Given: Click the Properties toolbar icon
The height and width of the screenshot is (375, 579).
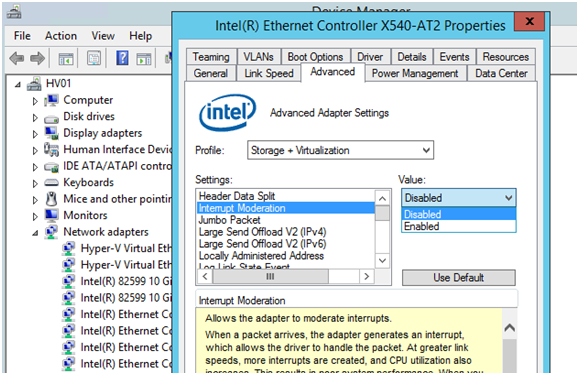Looking at the screenshot, I should tap(94, 58).
